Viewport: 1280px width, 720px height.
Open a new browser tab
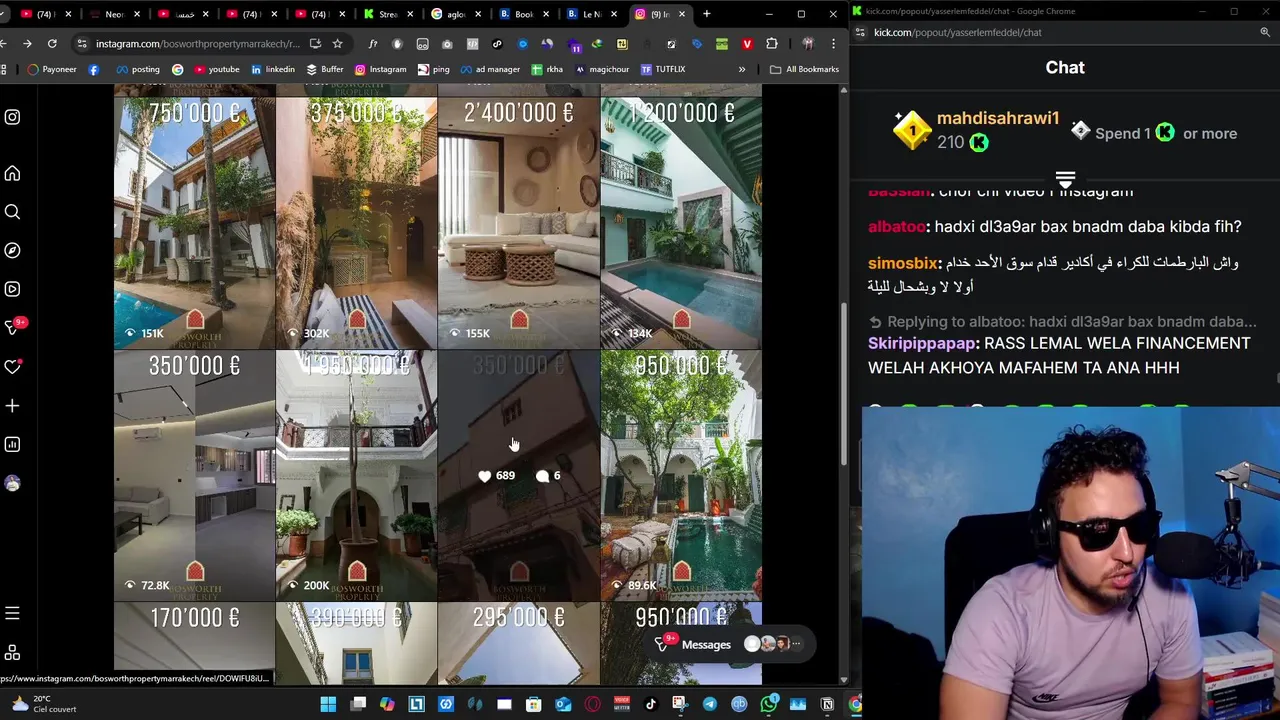pyautogui.click(x=706, y=14)
